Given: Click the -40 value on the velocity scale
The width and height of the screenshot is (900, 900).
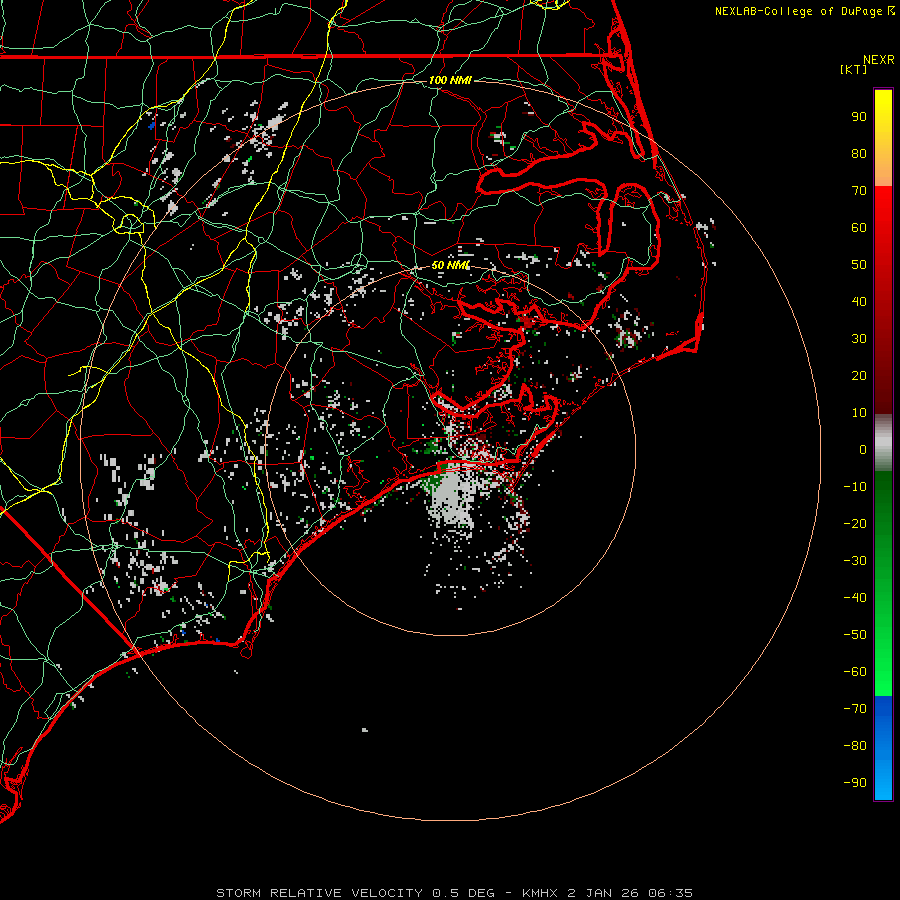Looking at the screenshot, I should click(855, 598).
